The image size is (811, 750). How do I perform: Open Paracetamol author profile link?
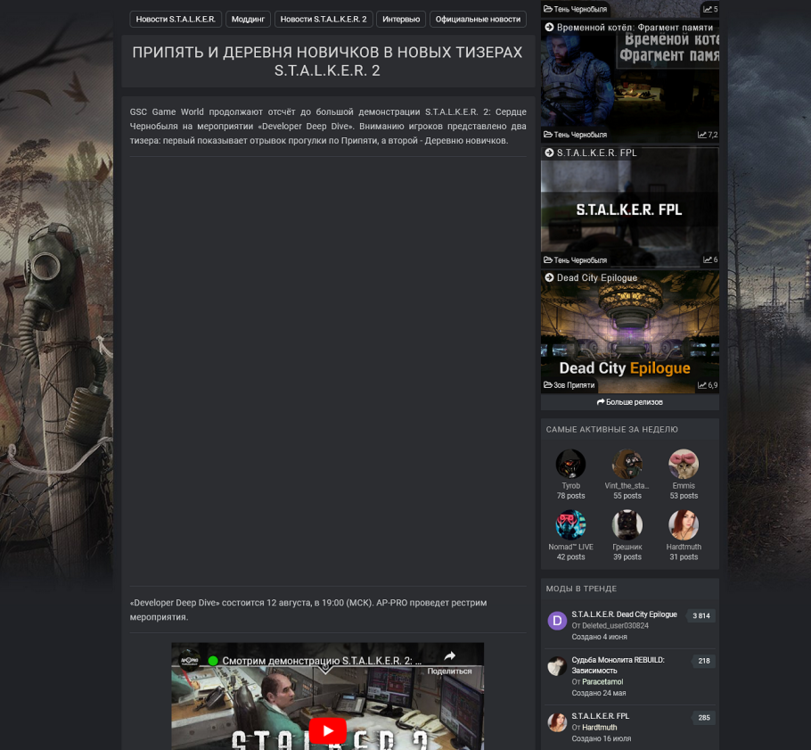point(602,682)
